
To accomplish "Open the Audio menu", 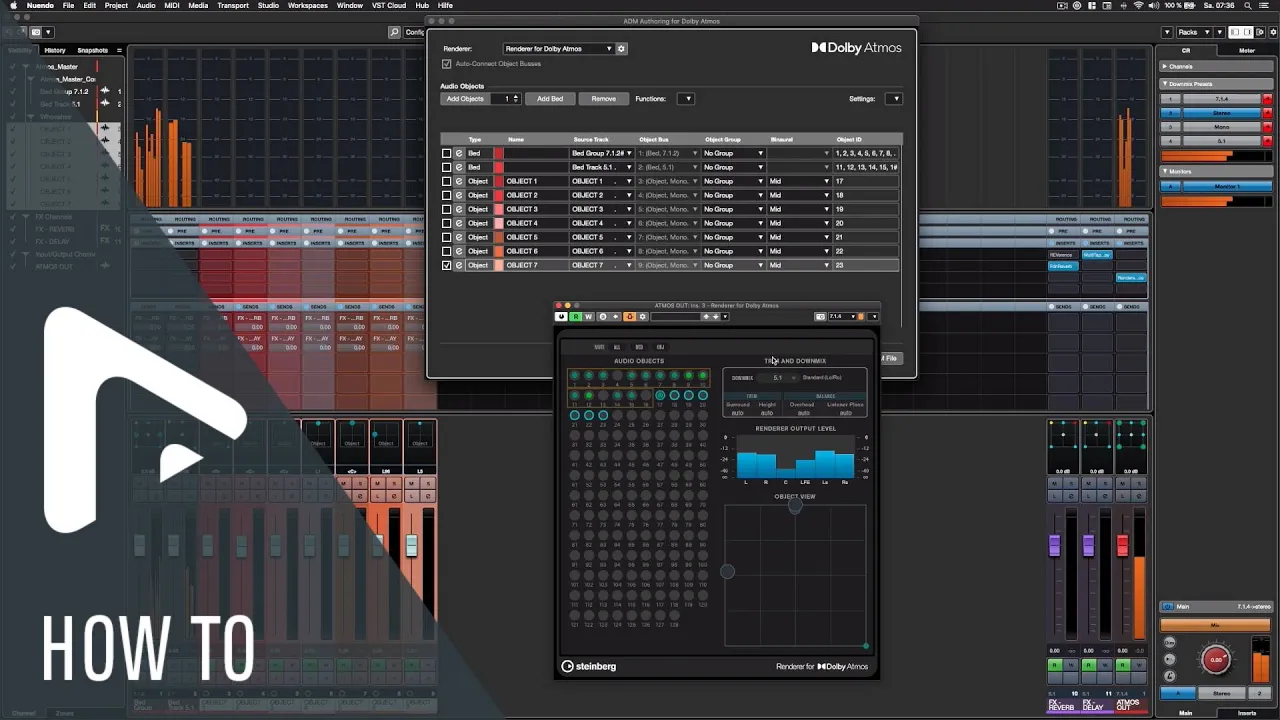I will coord(146,5).
